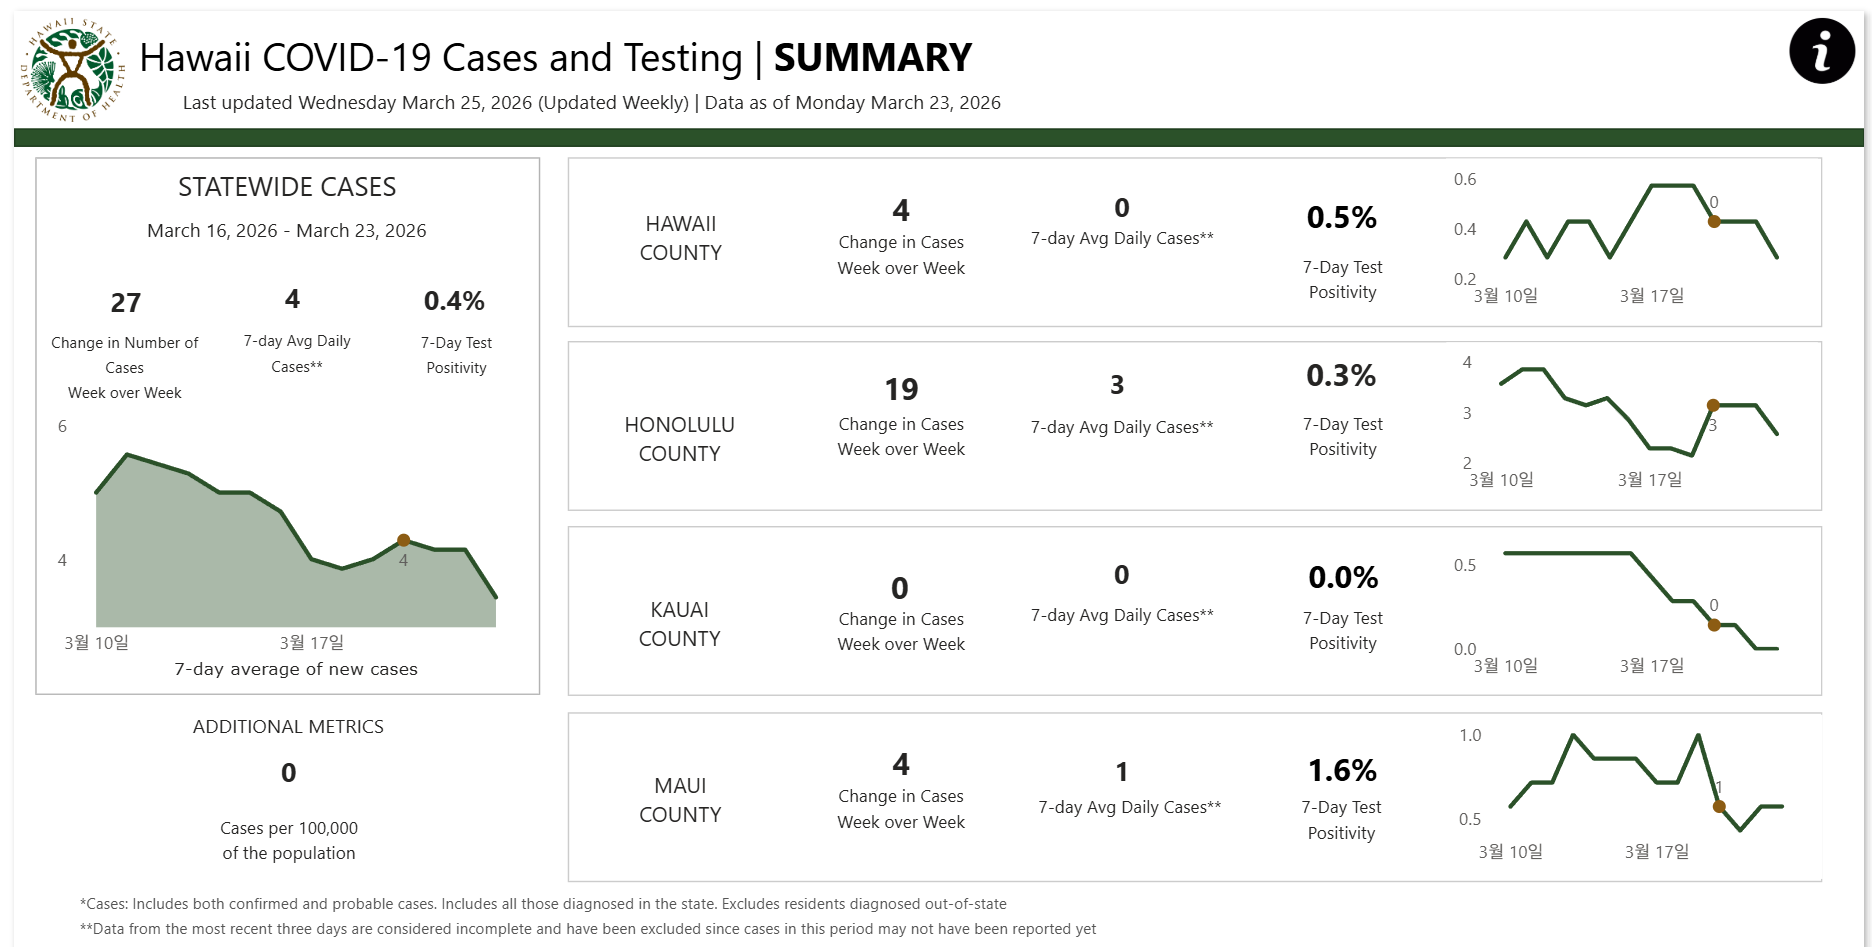Click the Hawaii Department of Health logo
The image size is (1872, 947).
pos(72,70)
